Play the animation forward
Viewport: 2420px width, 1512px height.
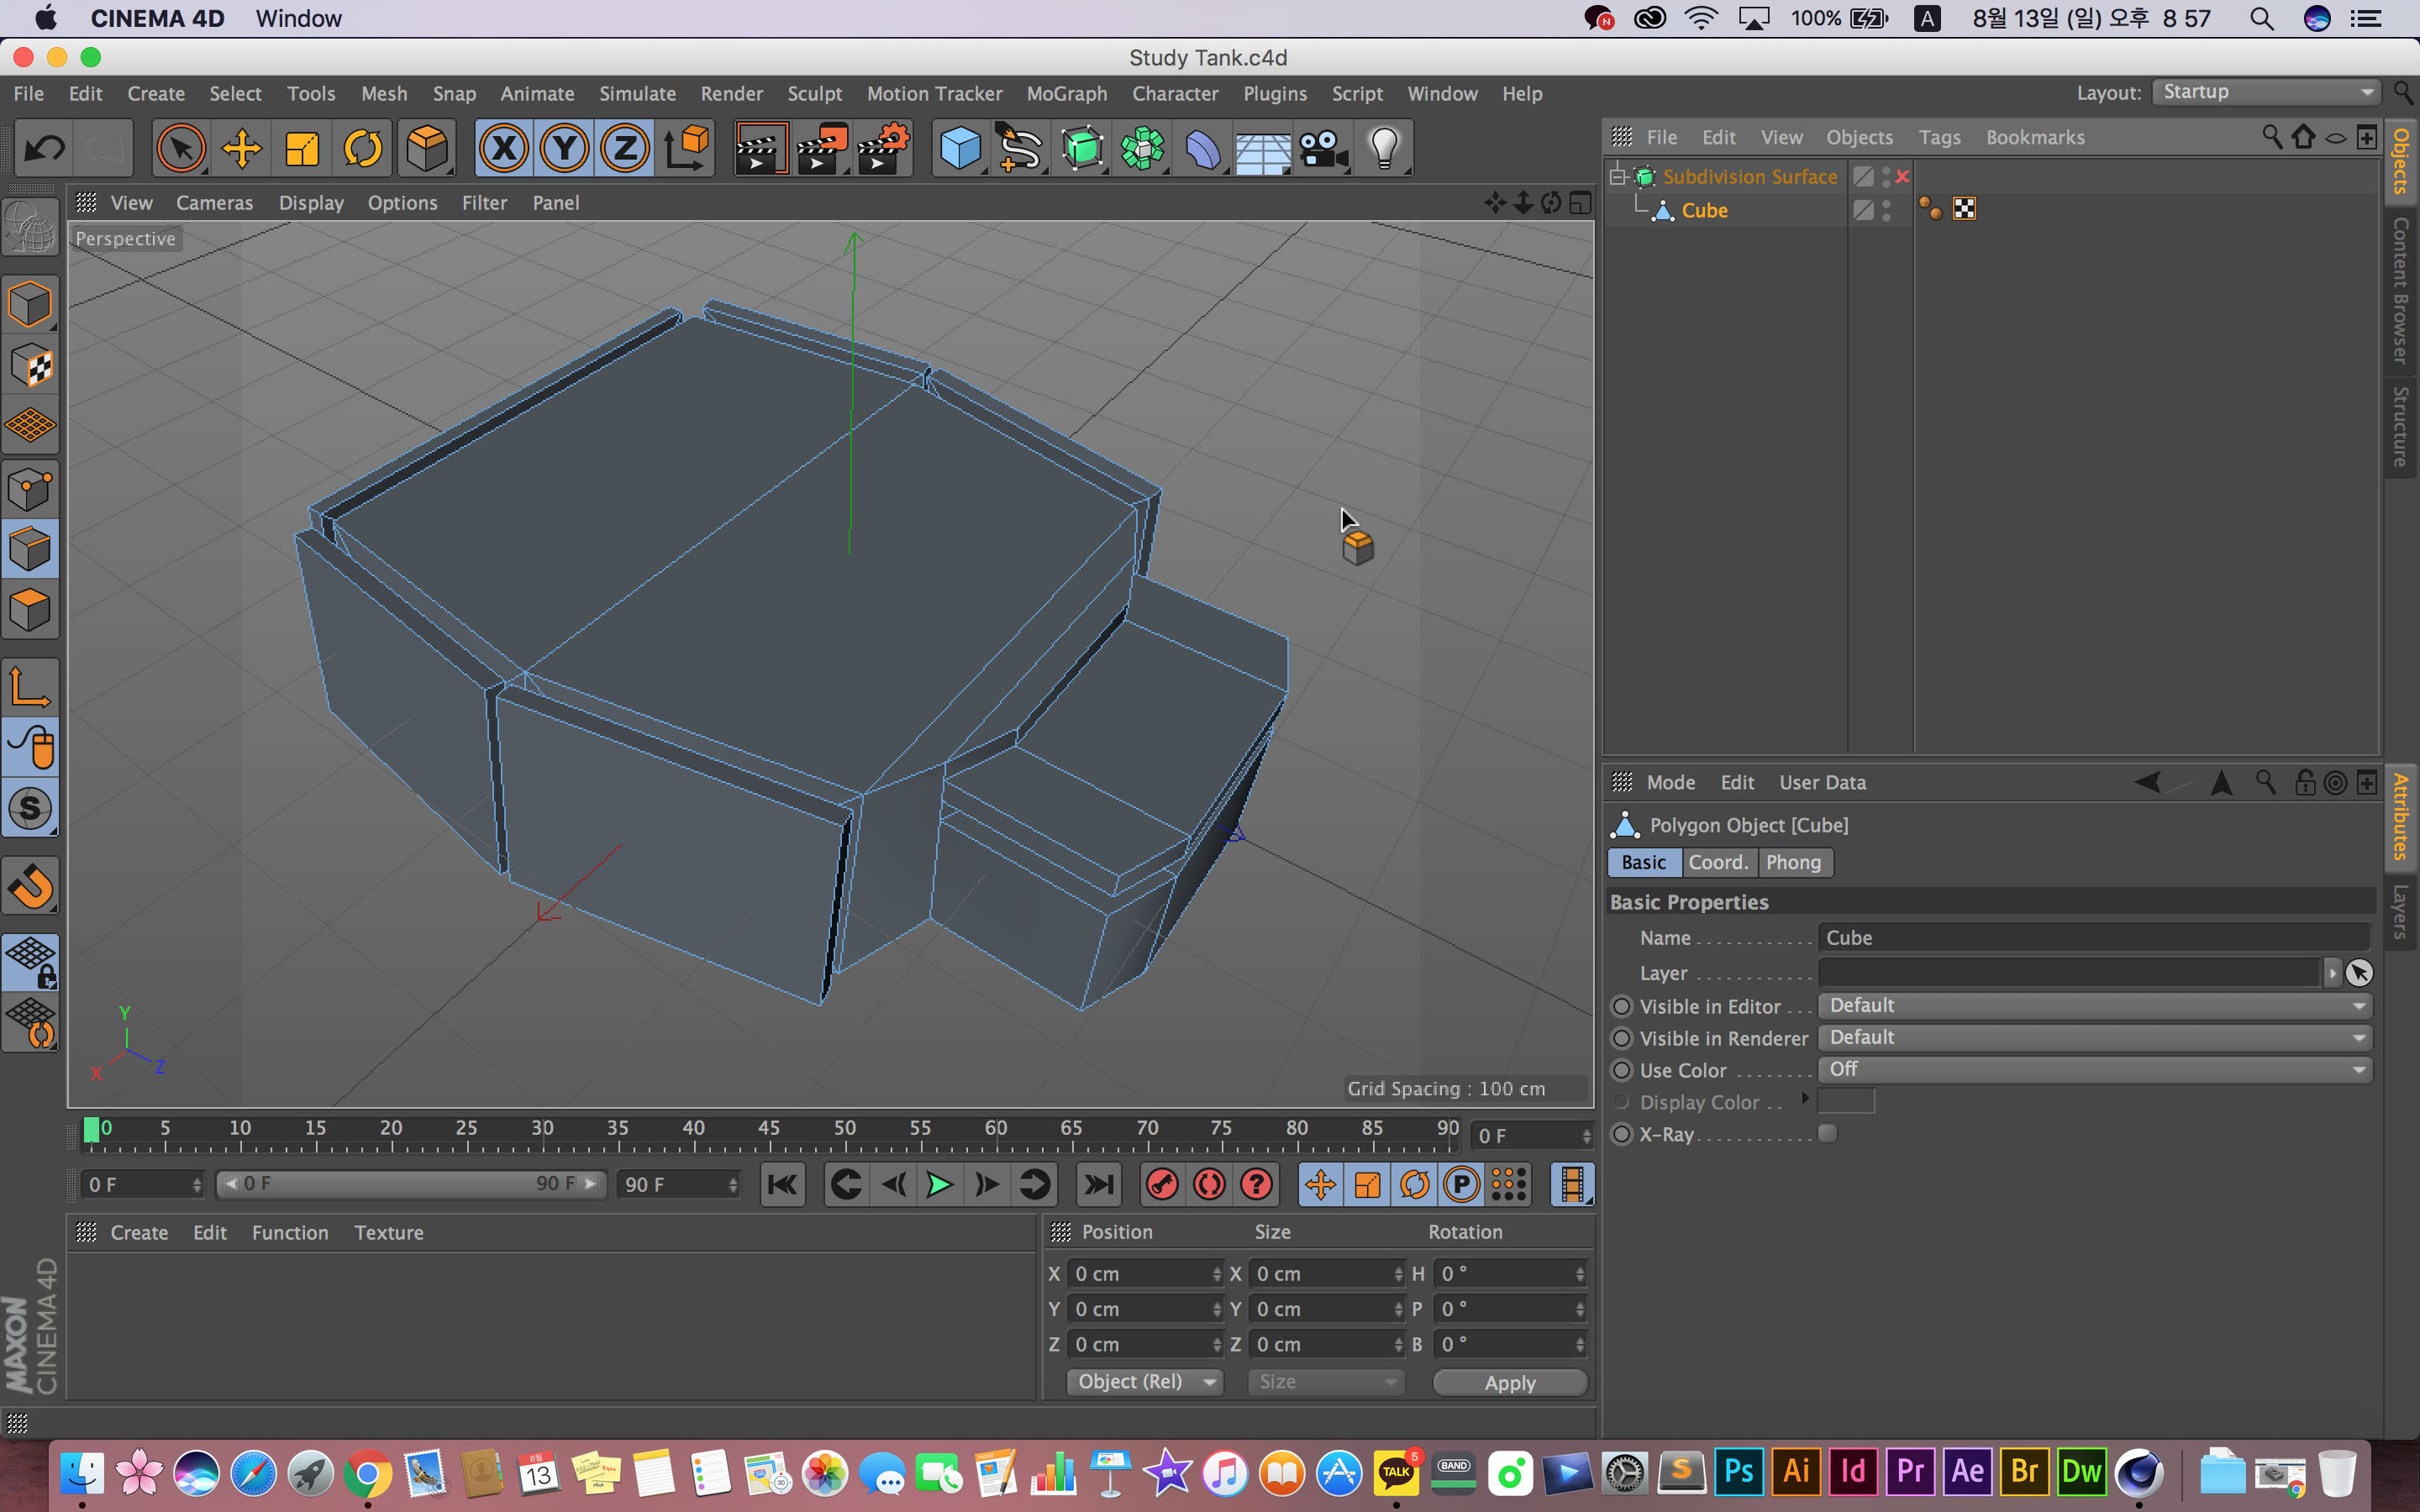pyautogui.click(x=939, y=1185)
